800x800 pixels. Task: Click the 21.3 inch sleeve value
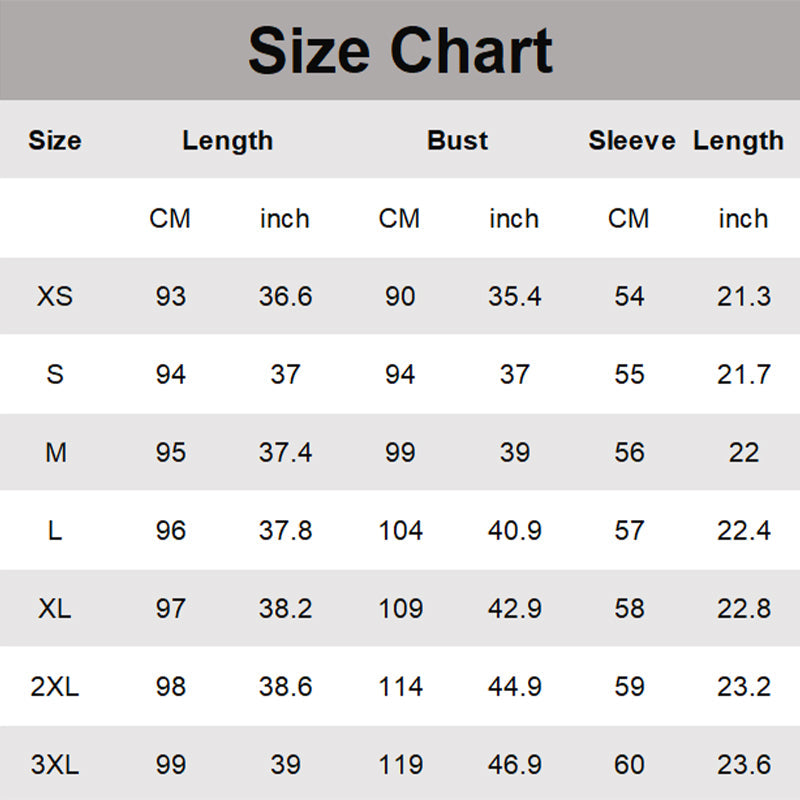coord(743,296)
